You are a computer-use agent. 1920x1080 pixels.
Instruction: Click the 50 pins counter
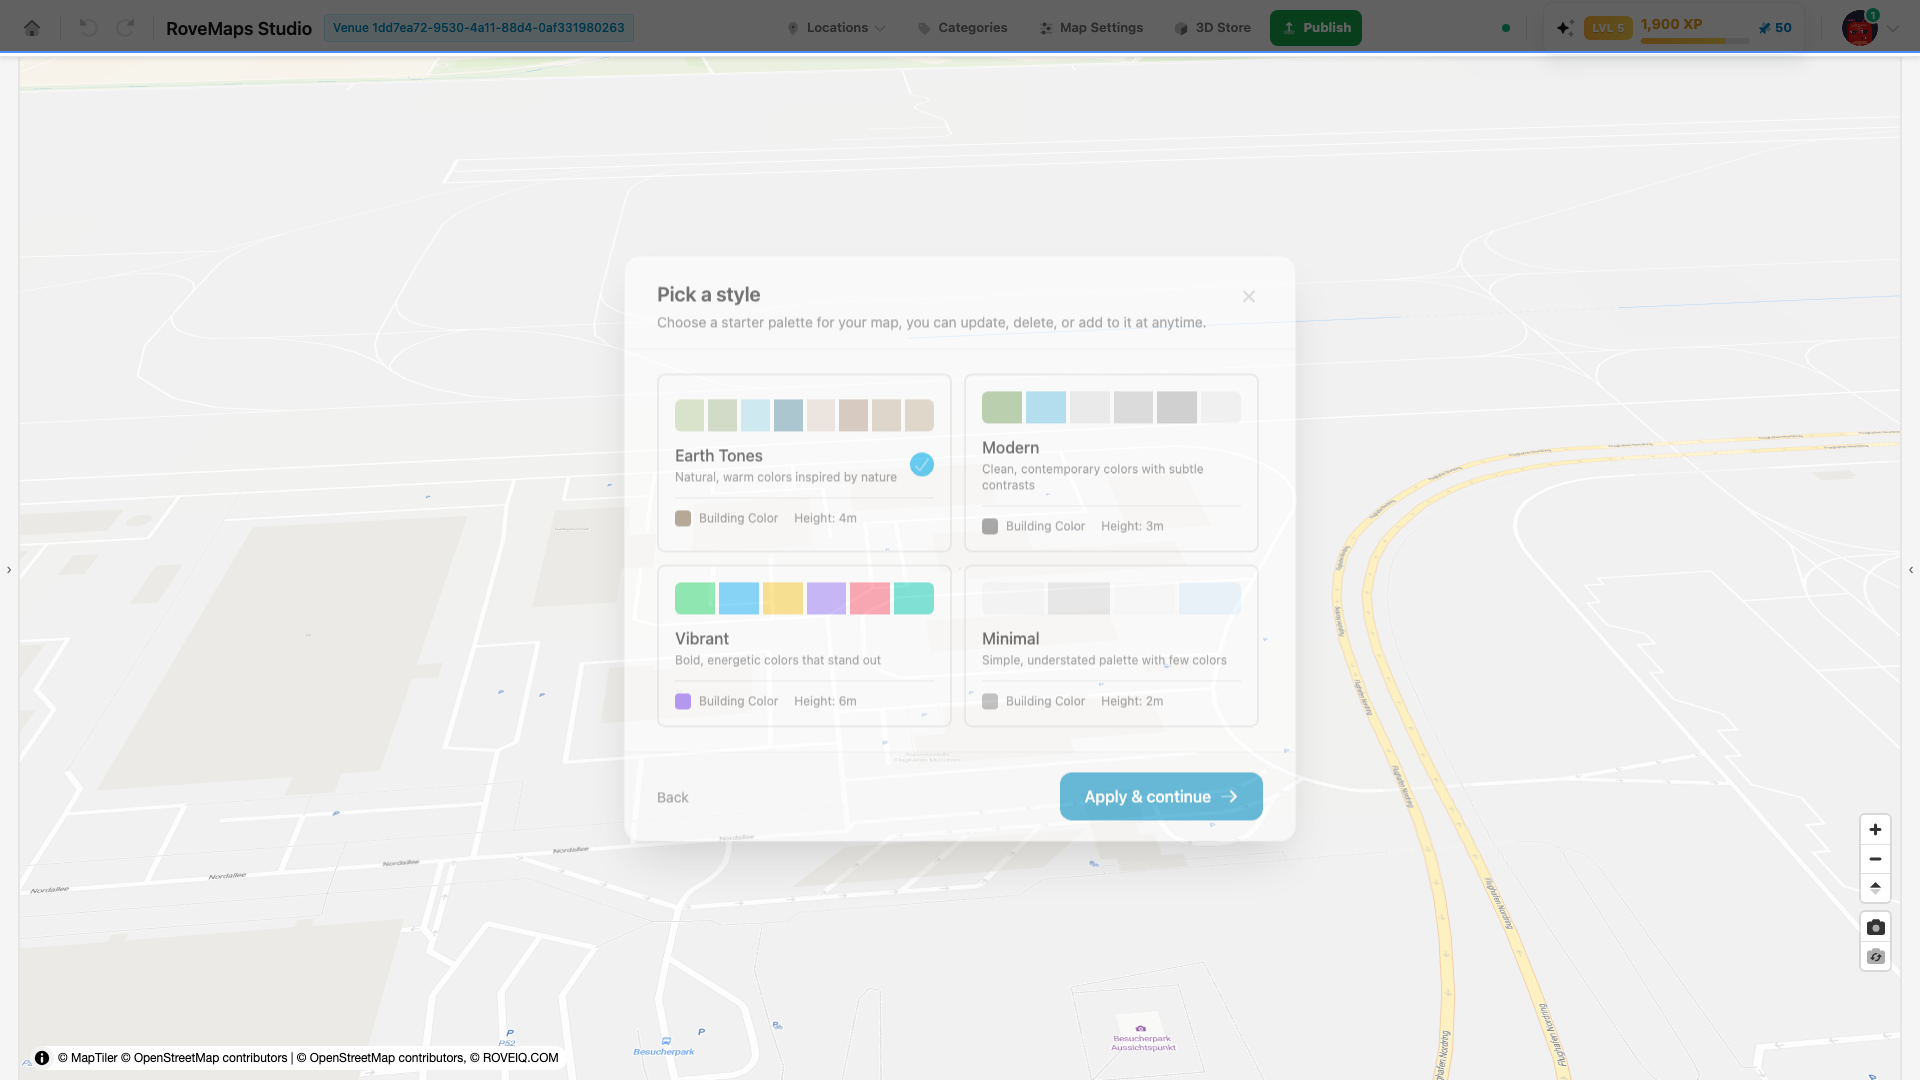pyautogui.click(x=1775, y=28)
